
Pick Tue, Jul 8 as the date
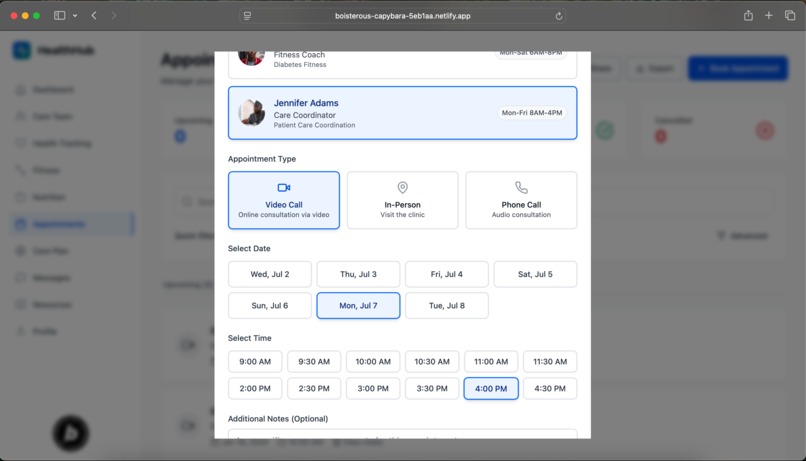tap(447, 305)
